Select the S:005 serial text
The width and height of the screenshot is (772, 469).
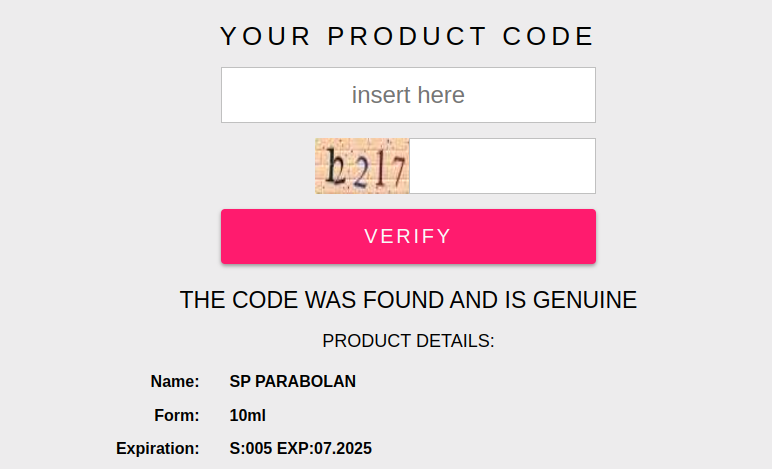pyautogui.click(x=251, y=448)
